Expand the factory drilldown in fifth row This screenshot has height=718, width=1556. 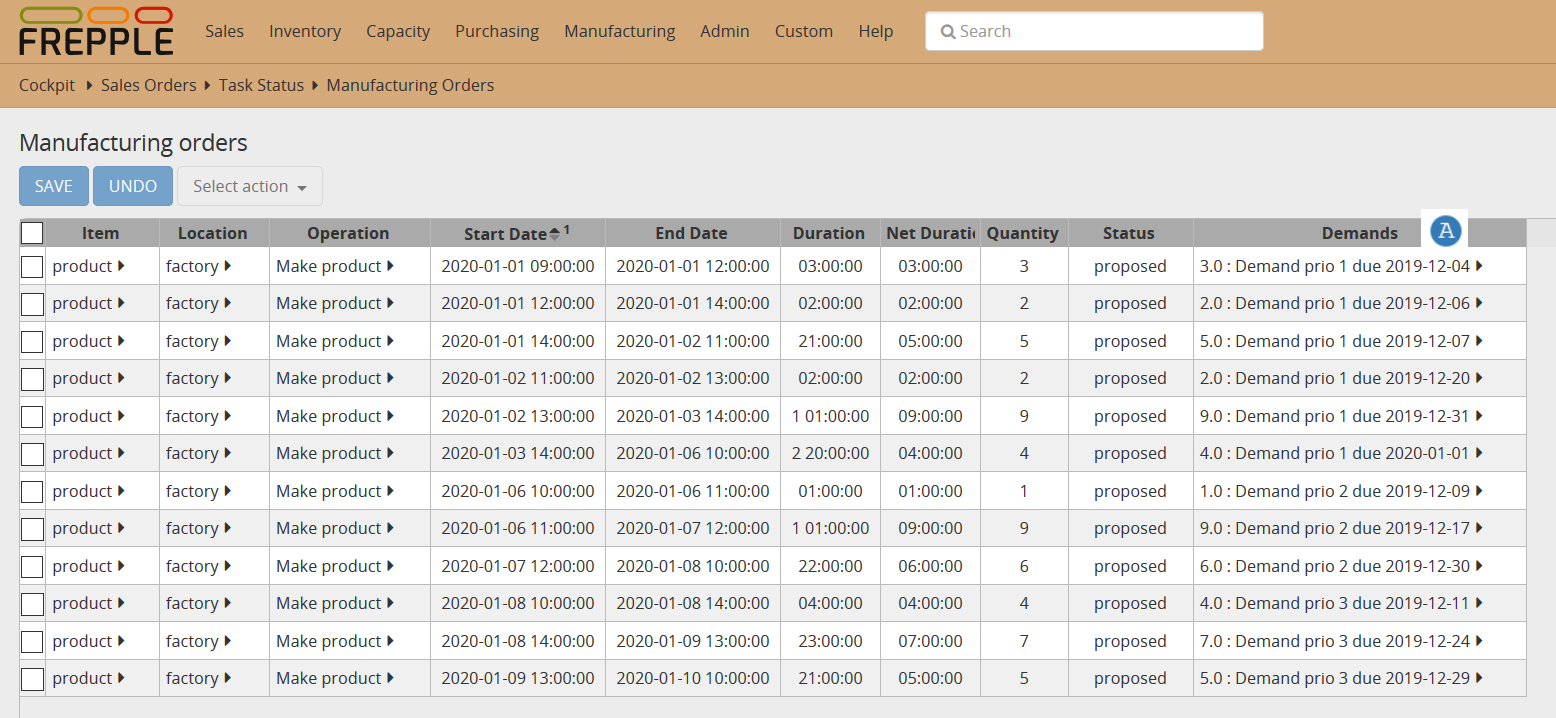228,416
